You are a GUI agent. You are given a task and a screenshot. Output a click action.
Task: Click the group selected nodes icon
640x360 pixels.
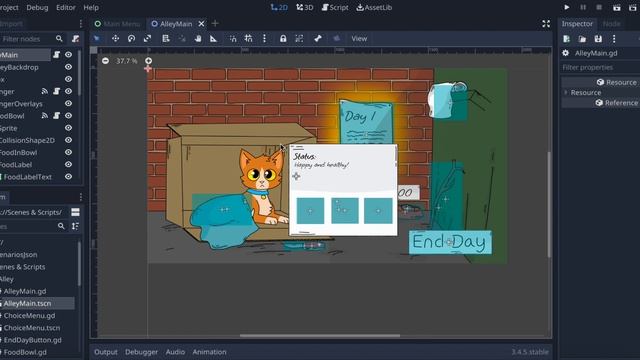coord(299,38)
